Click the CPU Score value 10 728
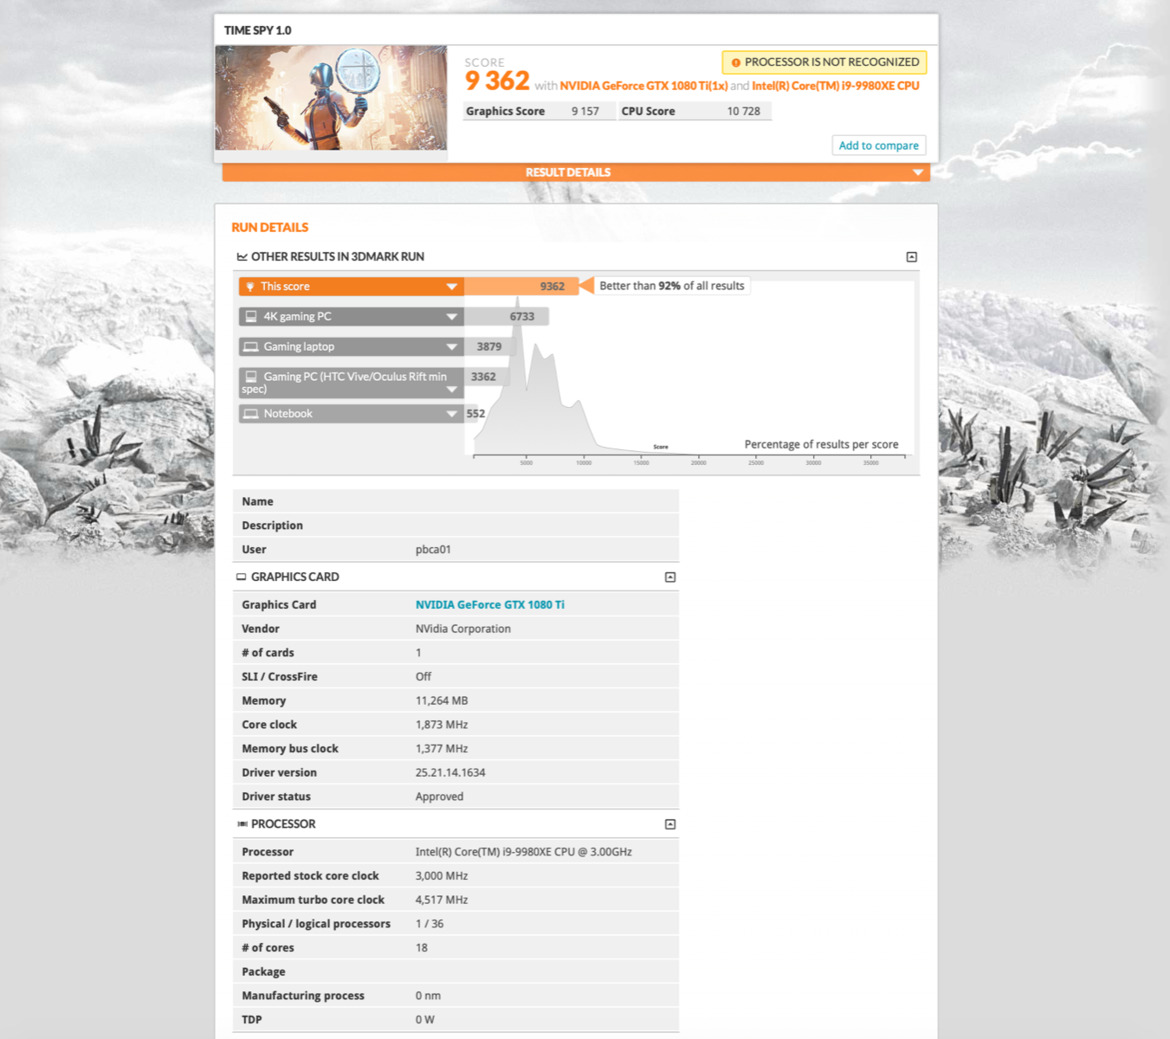The image size is (1170, 1039). [x=743, y=111]
